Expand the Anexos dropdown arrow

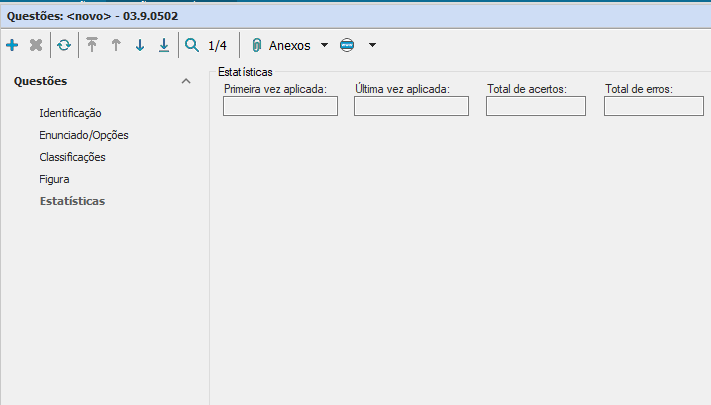324,45
